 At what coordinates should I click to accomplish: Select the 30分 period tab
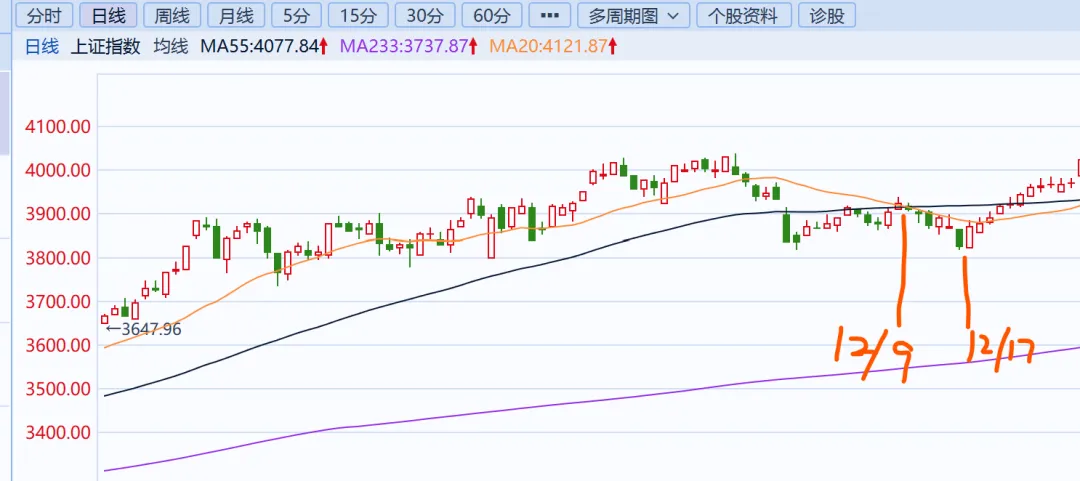tap(425, 15)
